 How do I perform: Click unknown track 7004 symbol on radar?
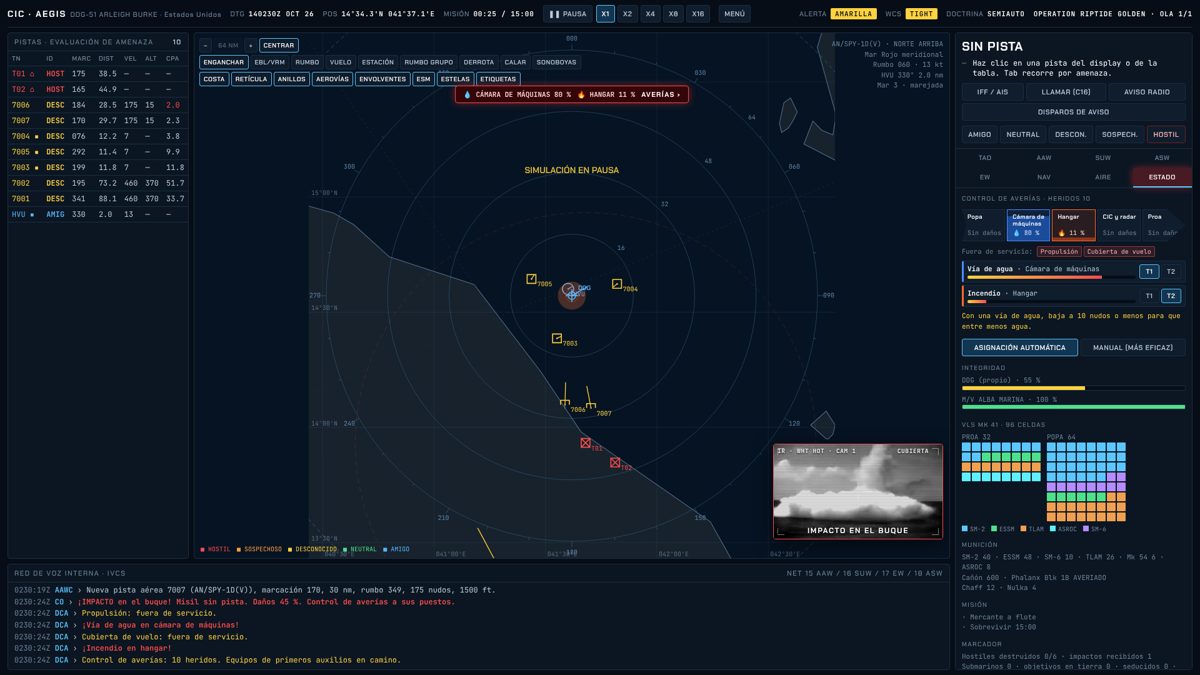(617, 284)
